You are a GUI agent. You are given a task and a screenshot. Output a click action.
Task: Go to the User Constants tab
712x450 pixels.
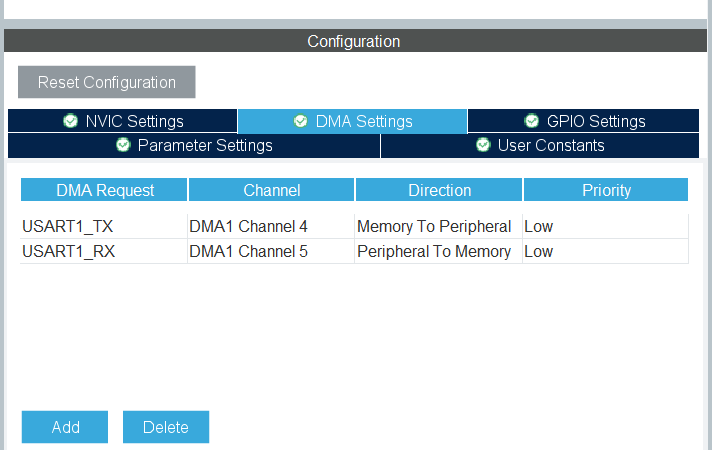[x=540, y=145]
